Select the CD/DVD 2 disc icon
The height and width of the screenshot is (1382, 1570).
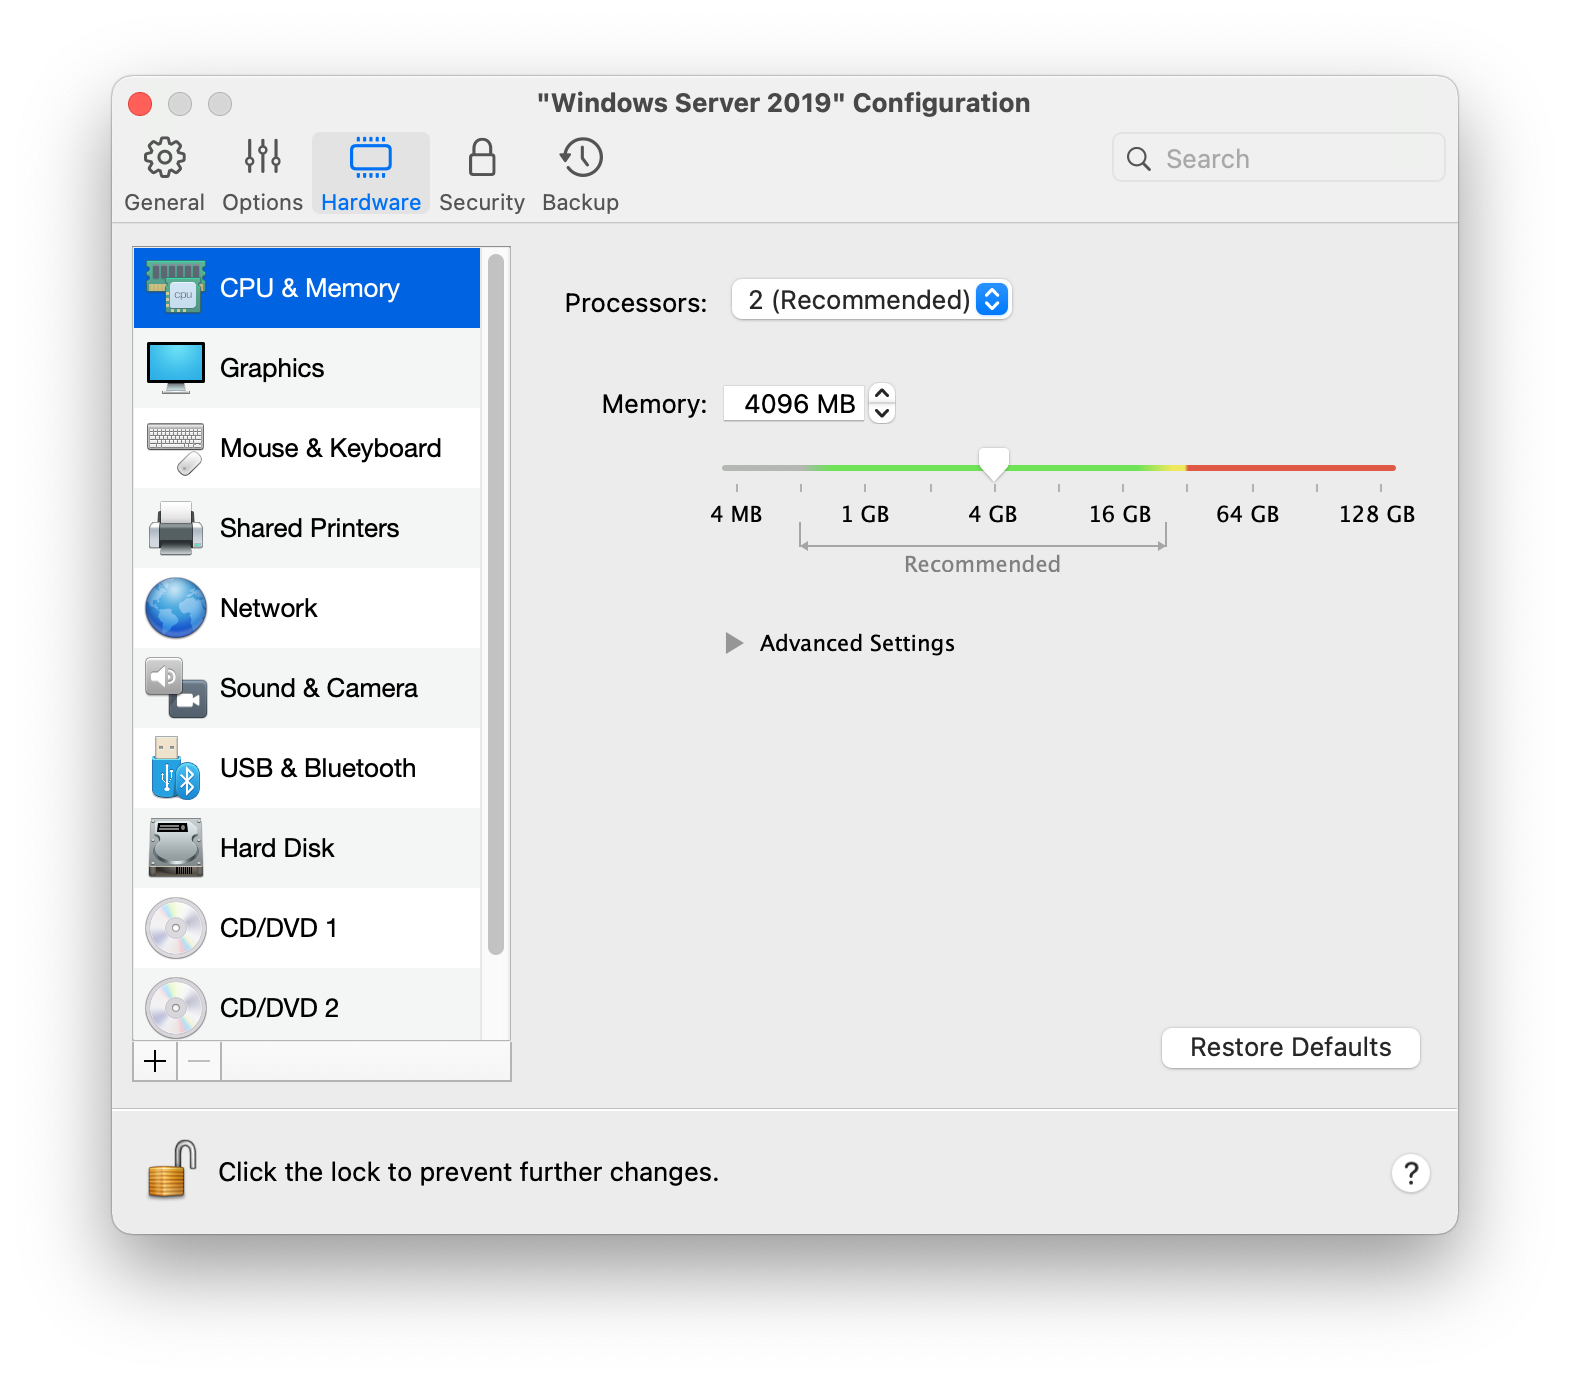[176, 1008]
